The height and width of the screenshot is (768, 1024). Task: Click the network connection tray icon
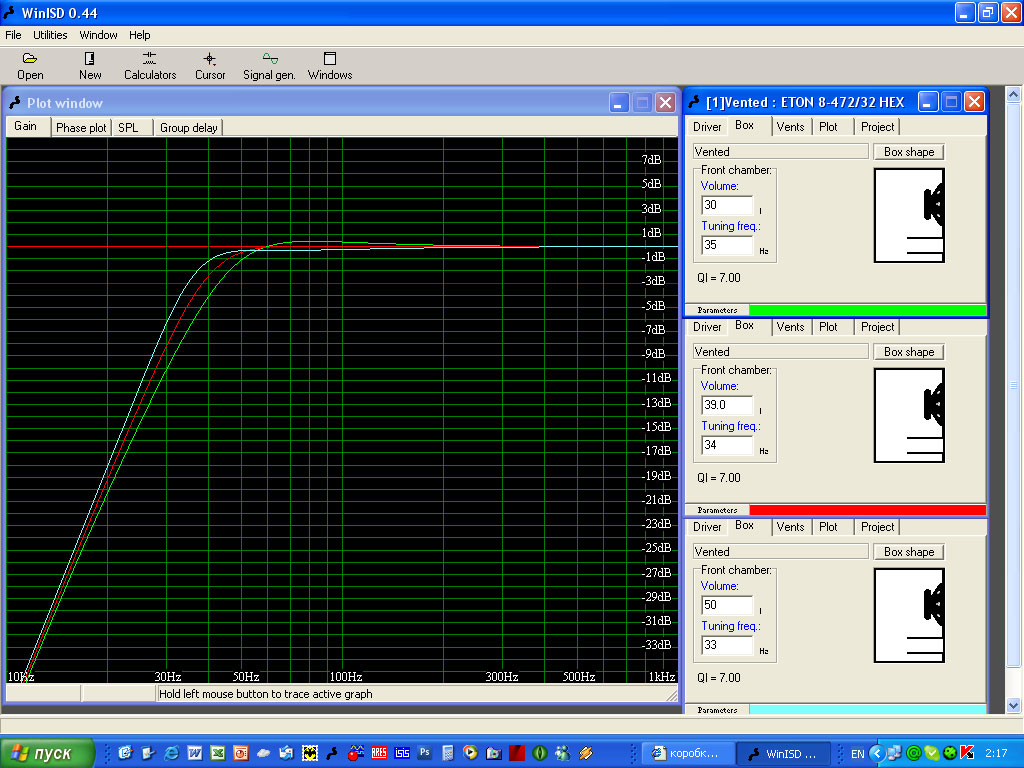click(894, 753)
